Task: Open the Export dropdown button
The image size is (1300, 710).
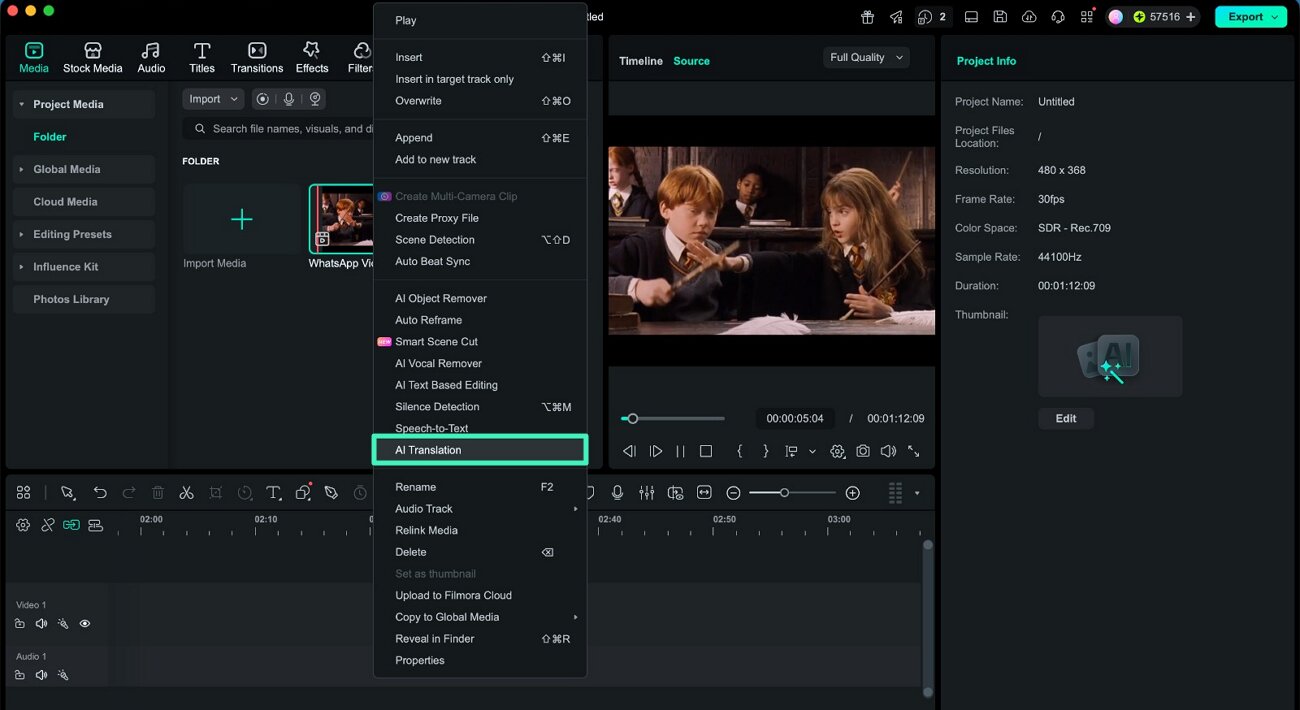Action: (x=1251, y=16)
